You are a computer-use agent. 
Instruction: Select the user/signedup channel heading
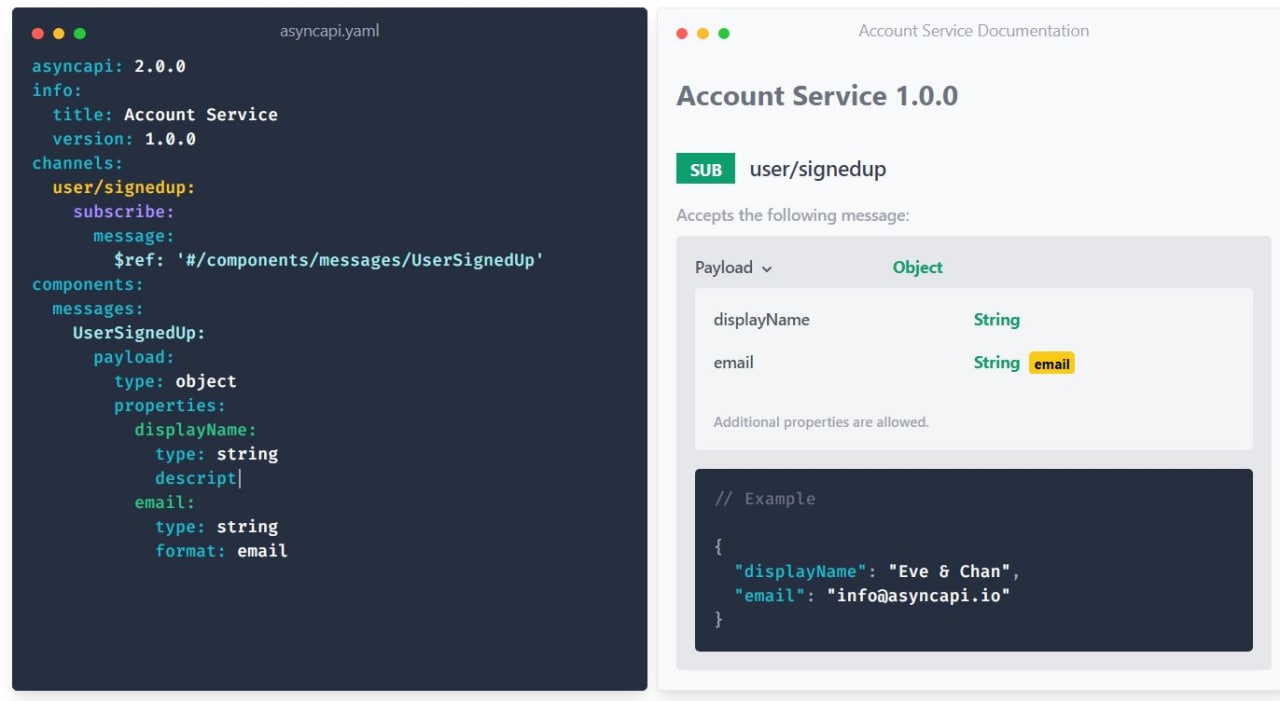(817, 169)
